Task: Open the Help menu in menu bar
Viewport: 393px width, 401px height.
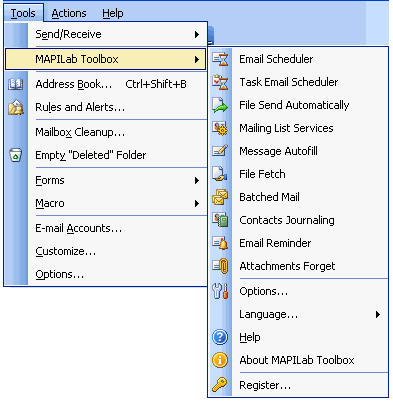Action: (x=113, y=13)
